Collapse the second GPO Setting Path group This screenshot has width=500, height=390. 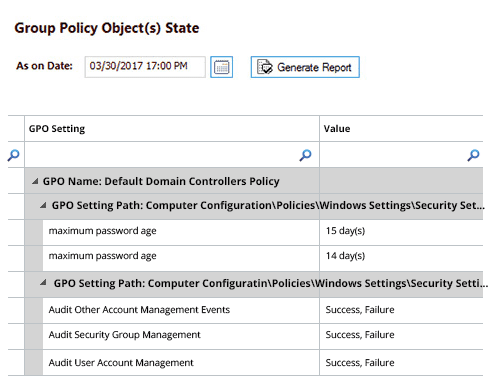pos(43,283)
